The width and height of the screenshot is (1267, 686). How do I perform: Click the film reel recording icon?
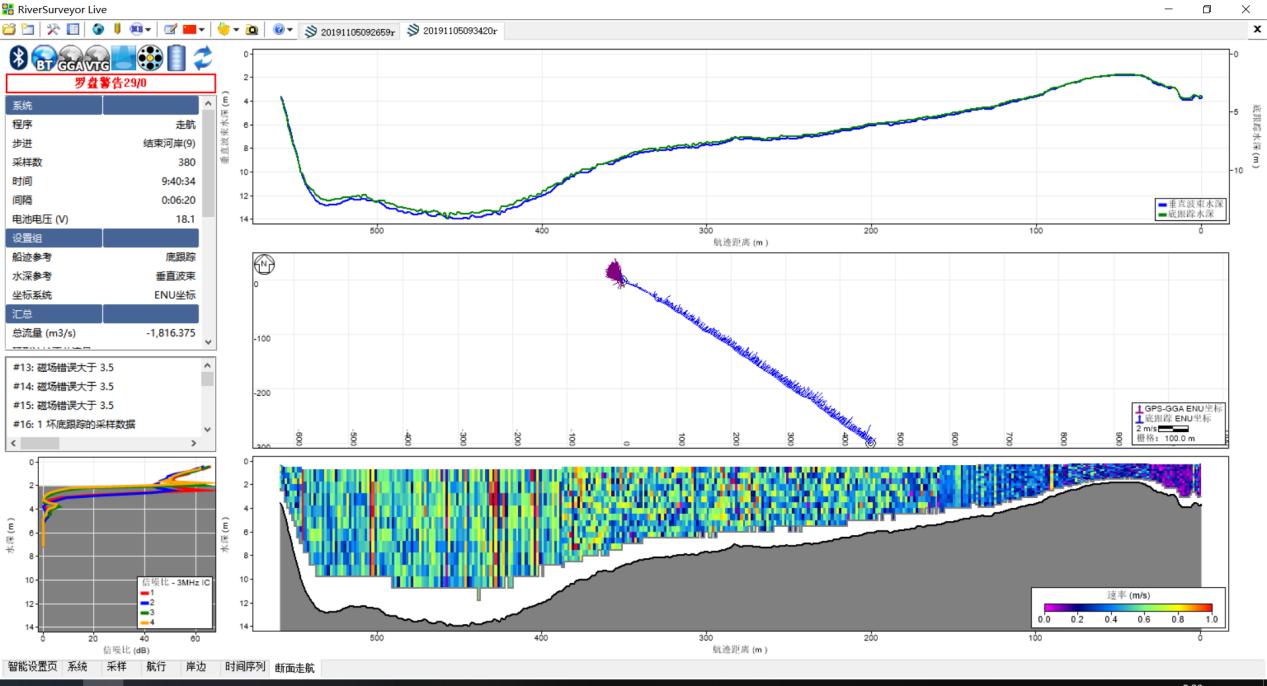(150, 58)
